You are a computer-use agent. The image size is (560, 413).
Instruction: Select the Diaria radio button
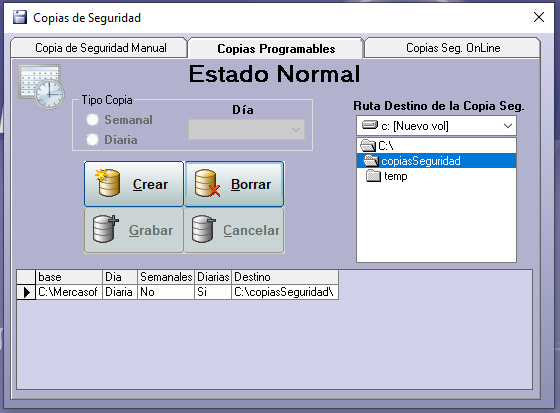tap(92, 140)
